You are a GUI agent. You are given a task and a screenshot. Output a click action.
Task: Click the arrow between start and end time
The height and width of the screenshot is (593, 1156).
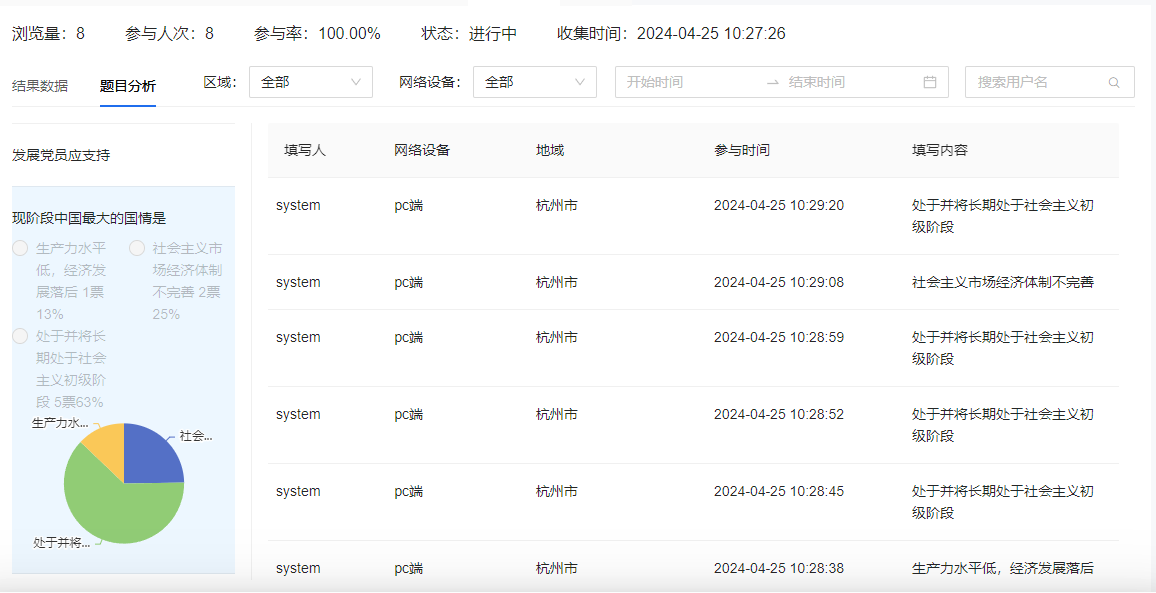click(x=772, y=82)
